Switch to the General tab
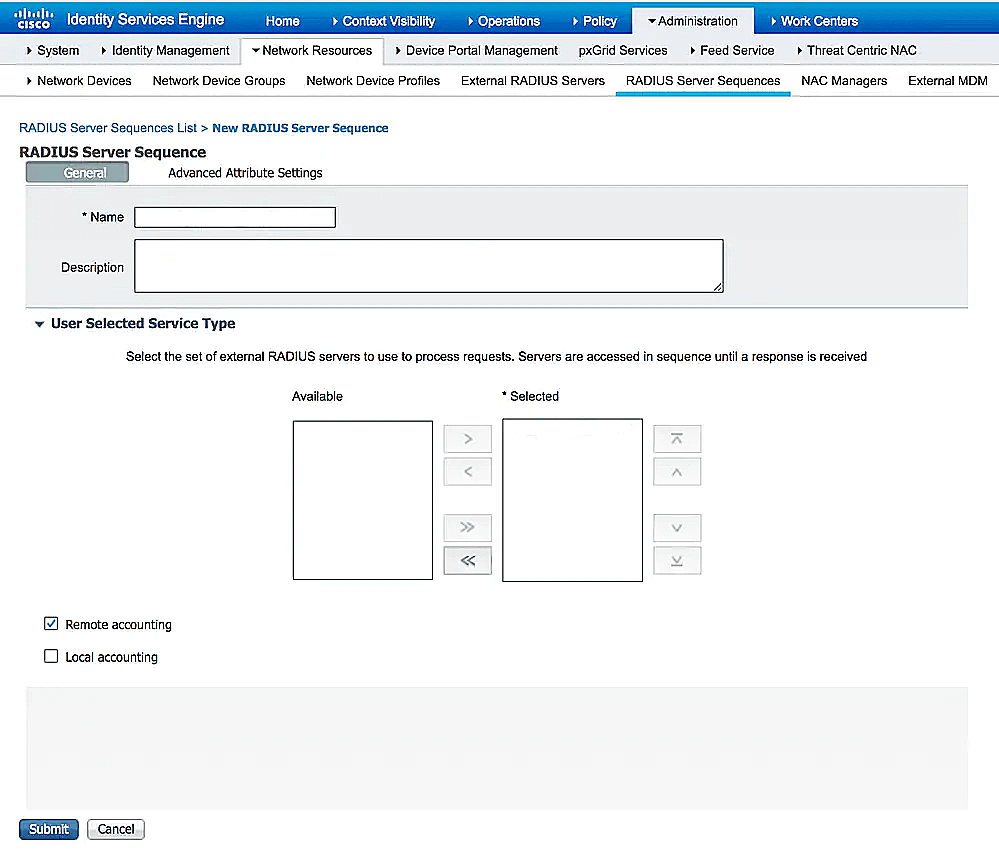Image resolution: width=999 pixels, height=850 pixels. pos(77,173)
